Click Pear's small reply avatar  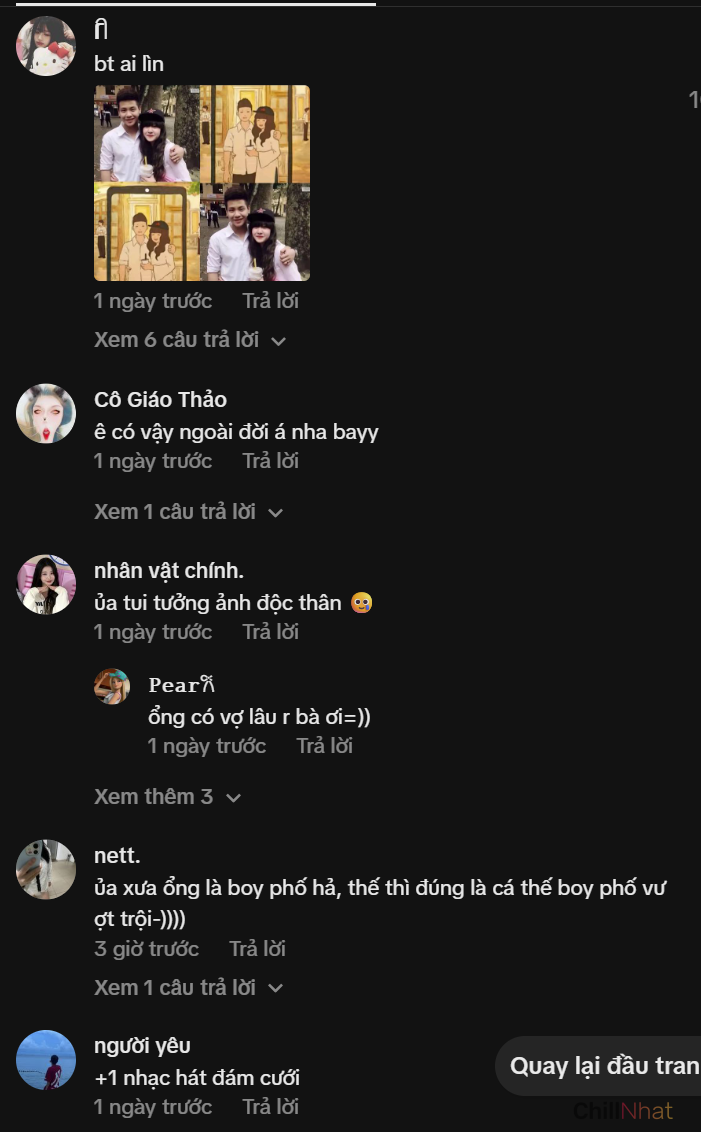112,686
